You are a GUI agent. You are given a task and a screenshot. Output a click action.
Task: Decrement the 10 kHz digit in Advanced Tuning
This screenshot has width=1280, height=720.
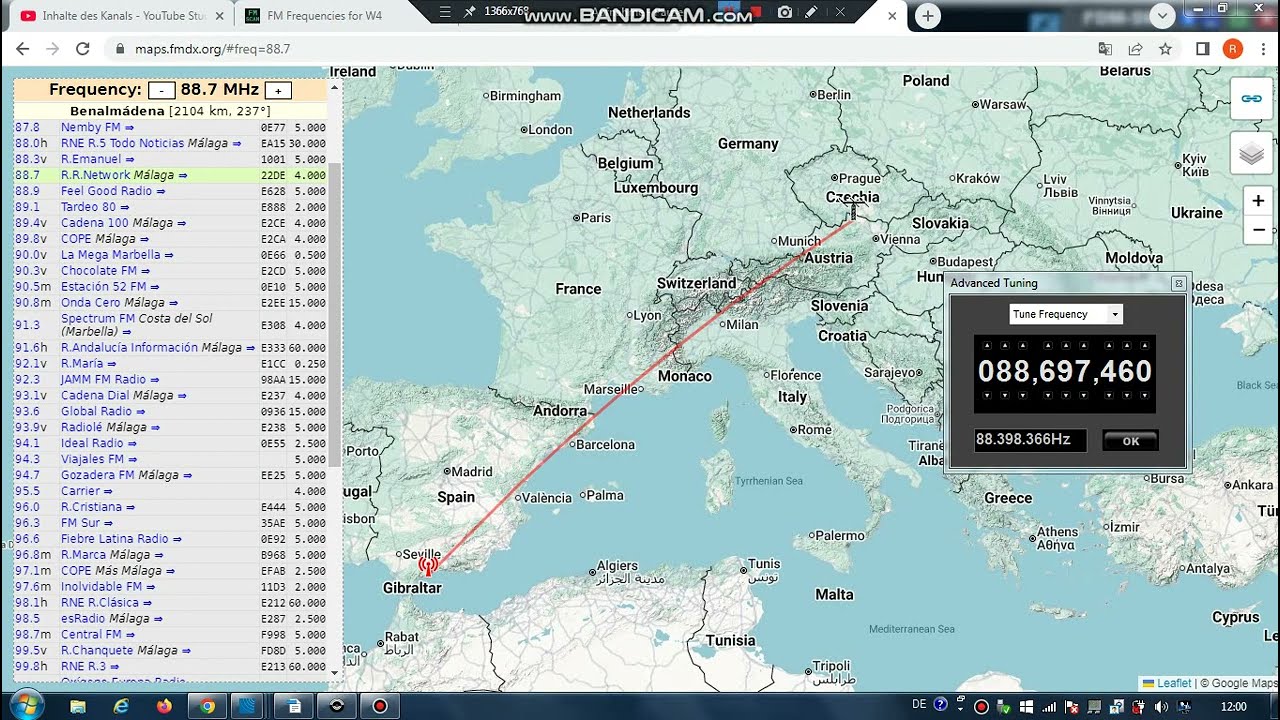tap(1067, 395)
